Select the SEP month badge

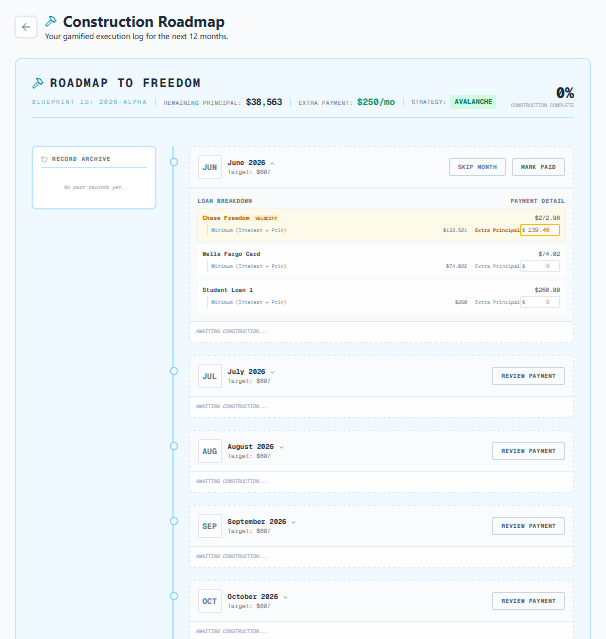pos(210,526)
